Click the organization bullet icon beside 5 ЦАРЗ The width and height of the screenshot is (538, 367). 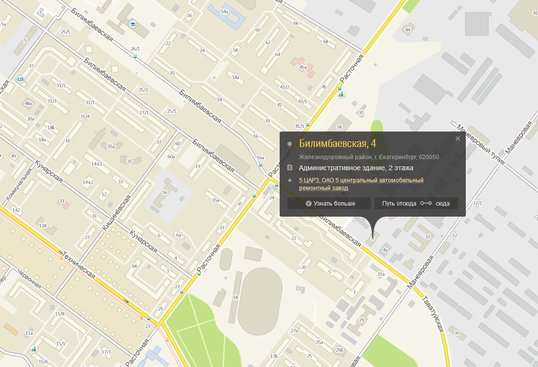click(x=290, y=180)
